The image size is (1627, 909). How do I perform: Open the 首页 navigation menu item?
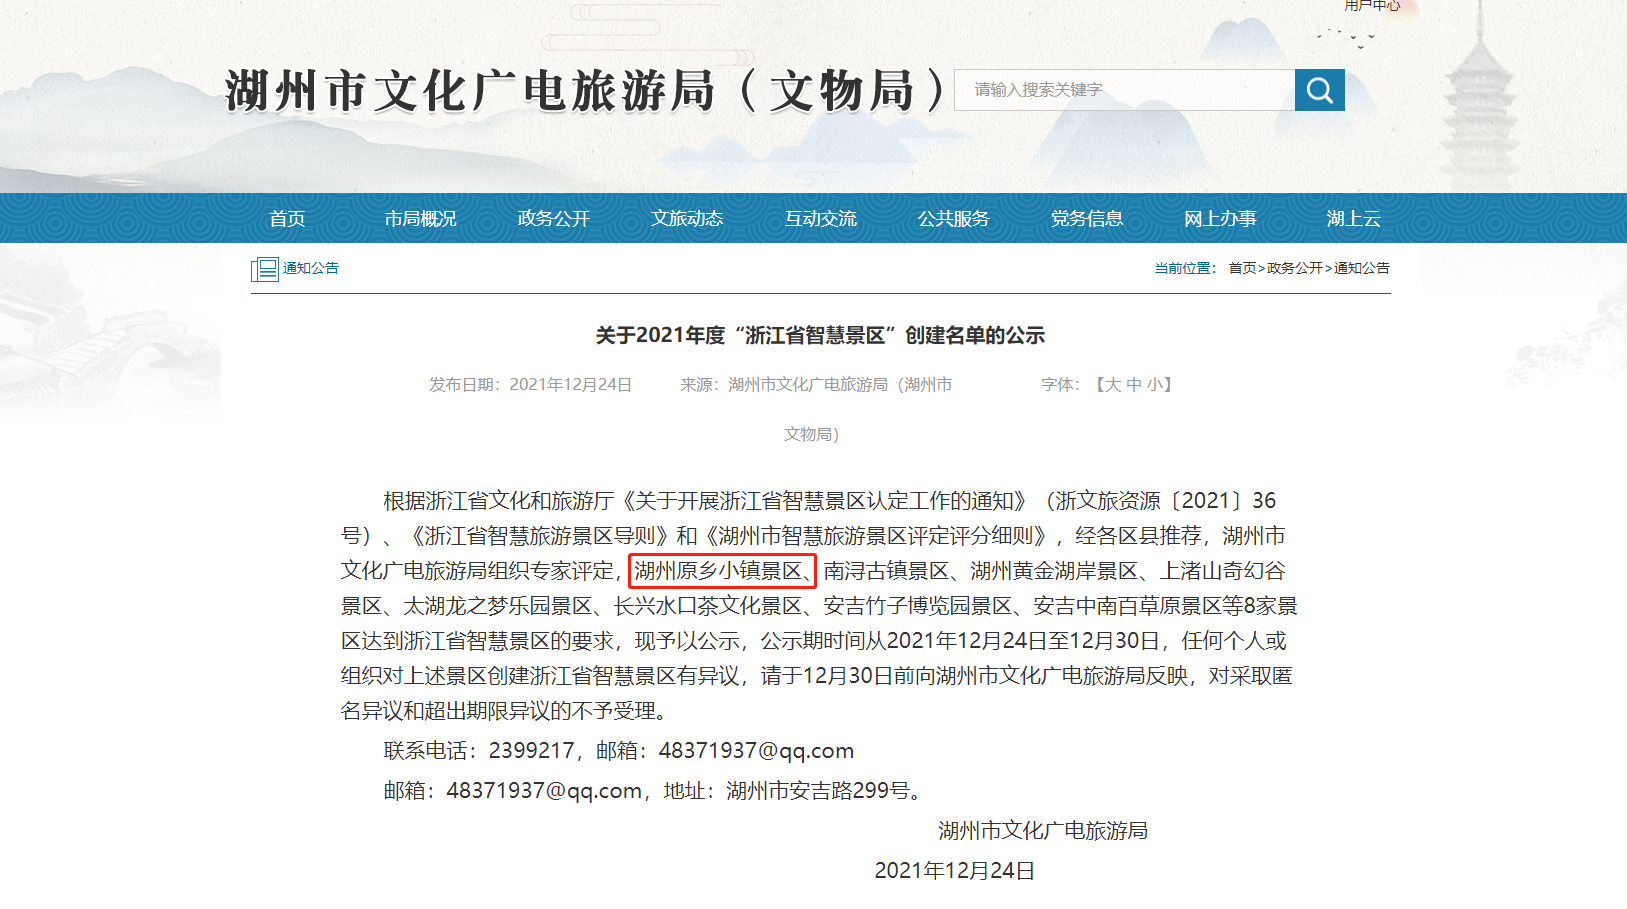click(287, 218)
